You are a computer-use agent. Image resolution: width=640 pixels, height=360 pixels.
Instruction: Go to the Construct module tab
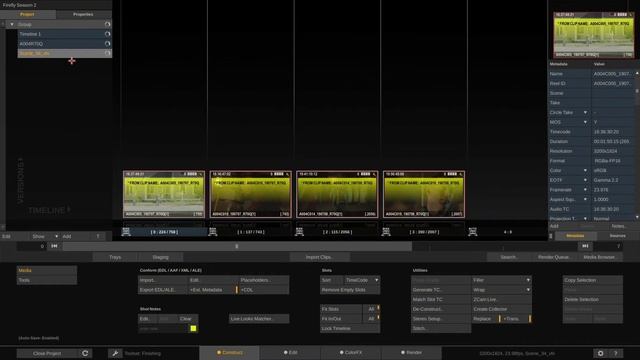pyautogui.click(x=229, y=353)
